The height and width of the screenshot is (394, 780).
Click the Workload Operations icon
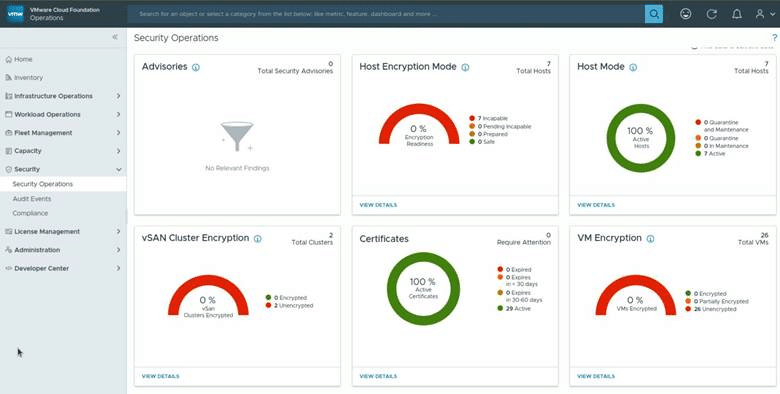pos(8,114)
